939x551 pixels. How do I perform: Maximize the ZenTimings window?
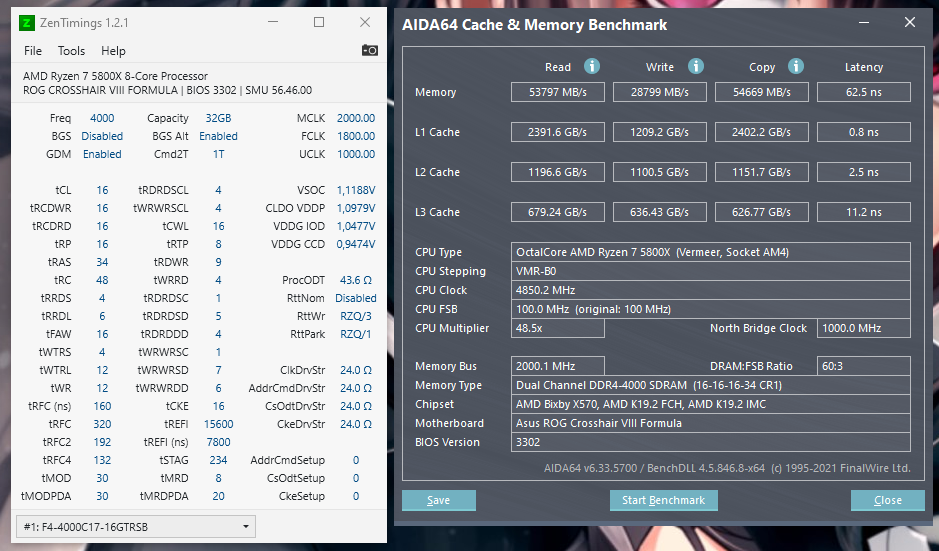click(x=319, y=22)
